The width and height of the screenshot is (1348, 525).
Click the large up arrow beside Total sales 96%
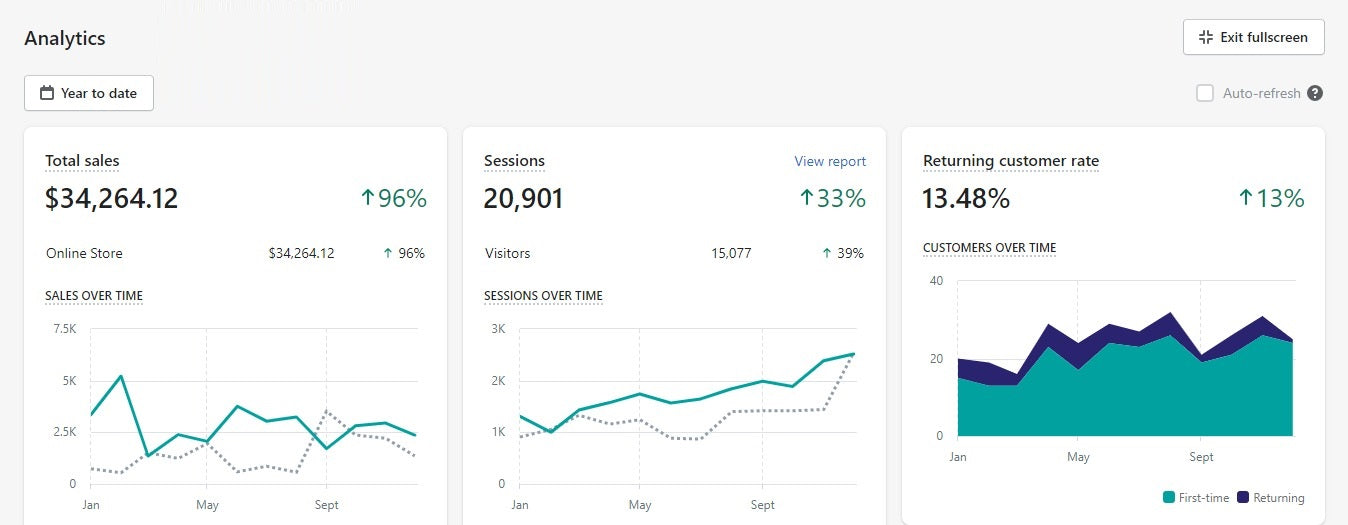tap(367, 199)
